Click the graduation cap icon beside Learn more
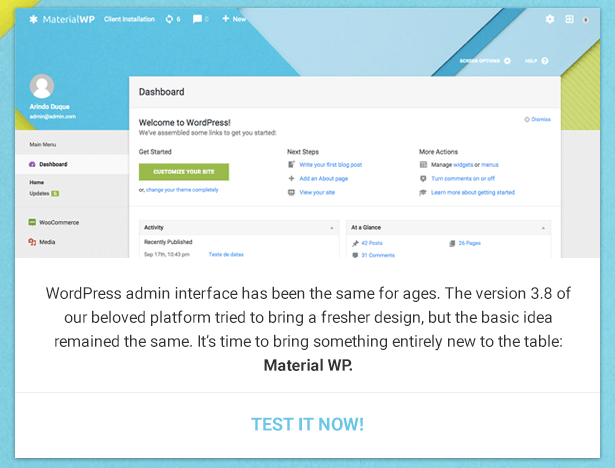Image resolution: width=615 pixels, height=468 pixels. point(423,192)
